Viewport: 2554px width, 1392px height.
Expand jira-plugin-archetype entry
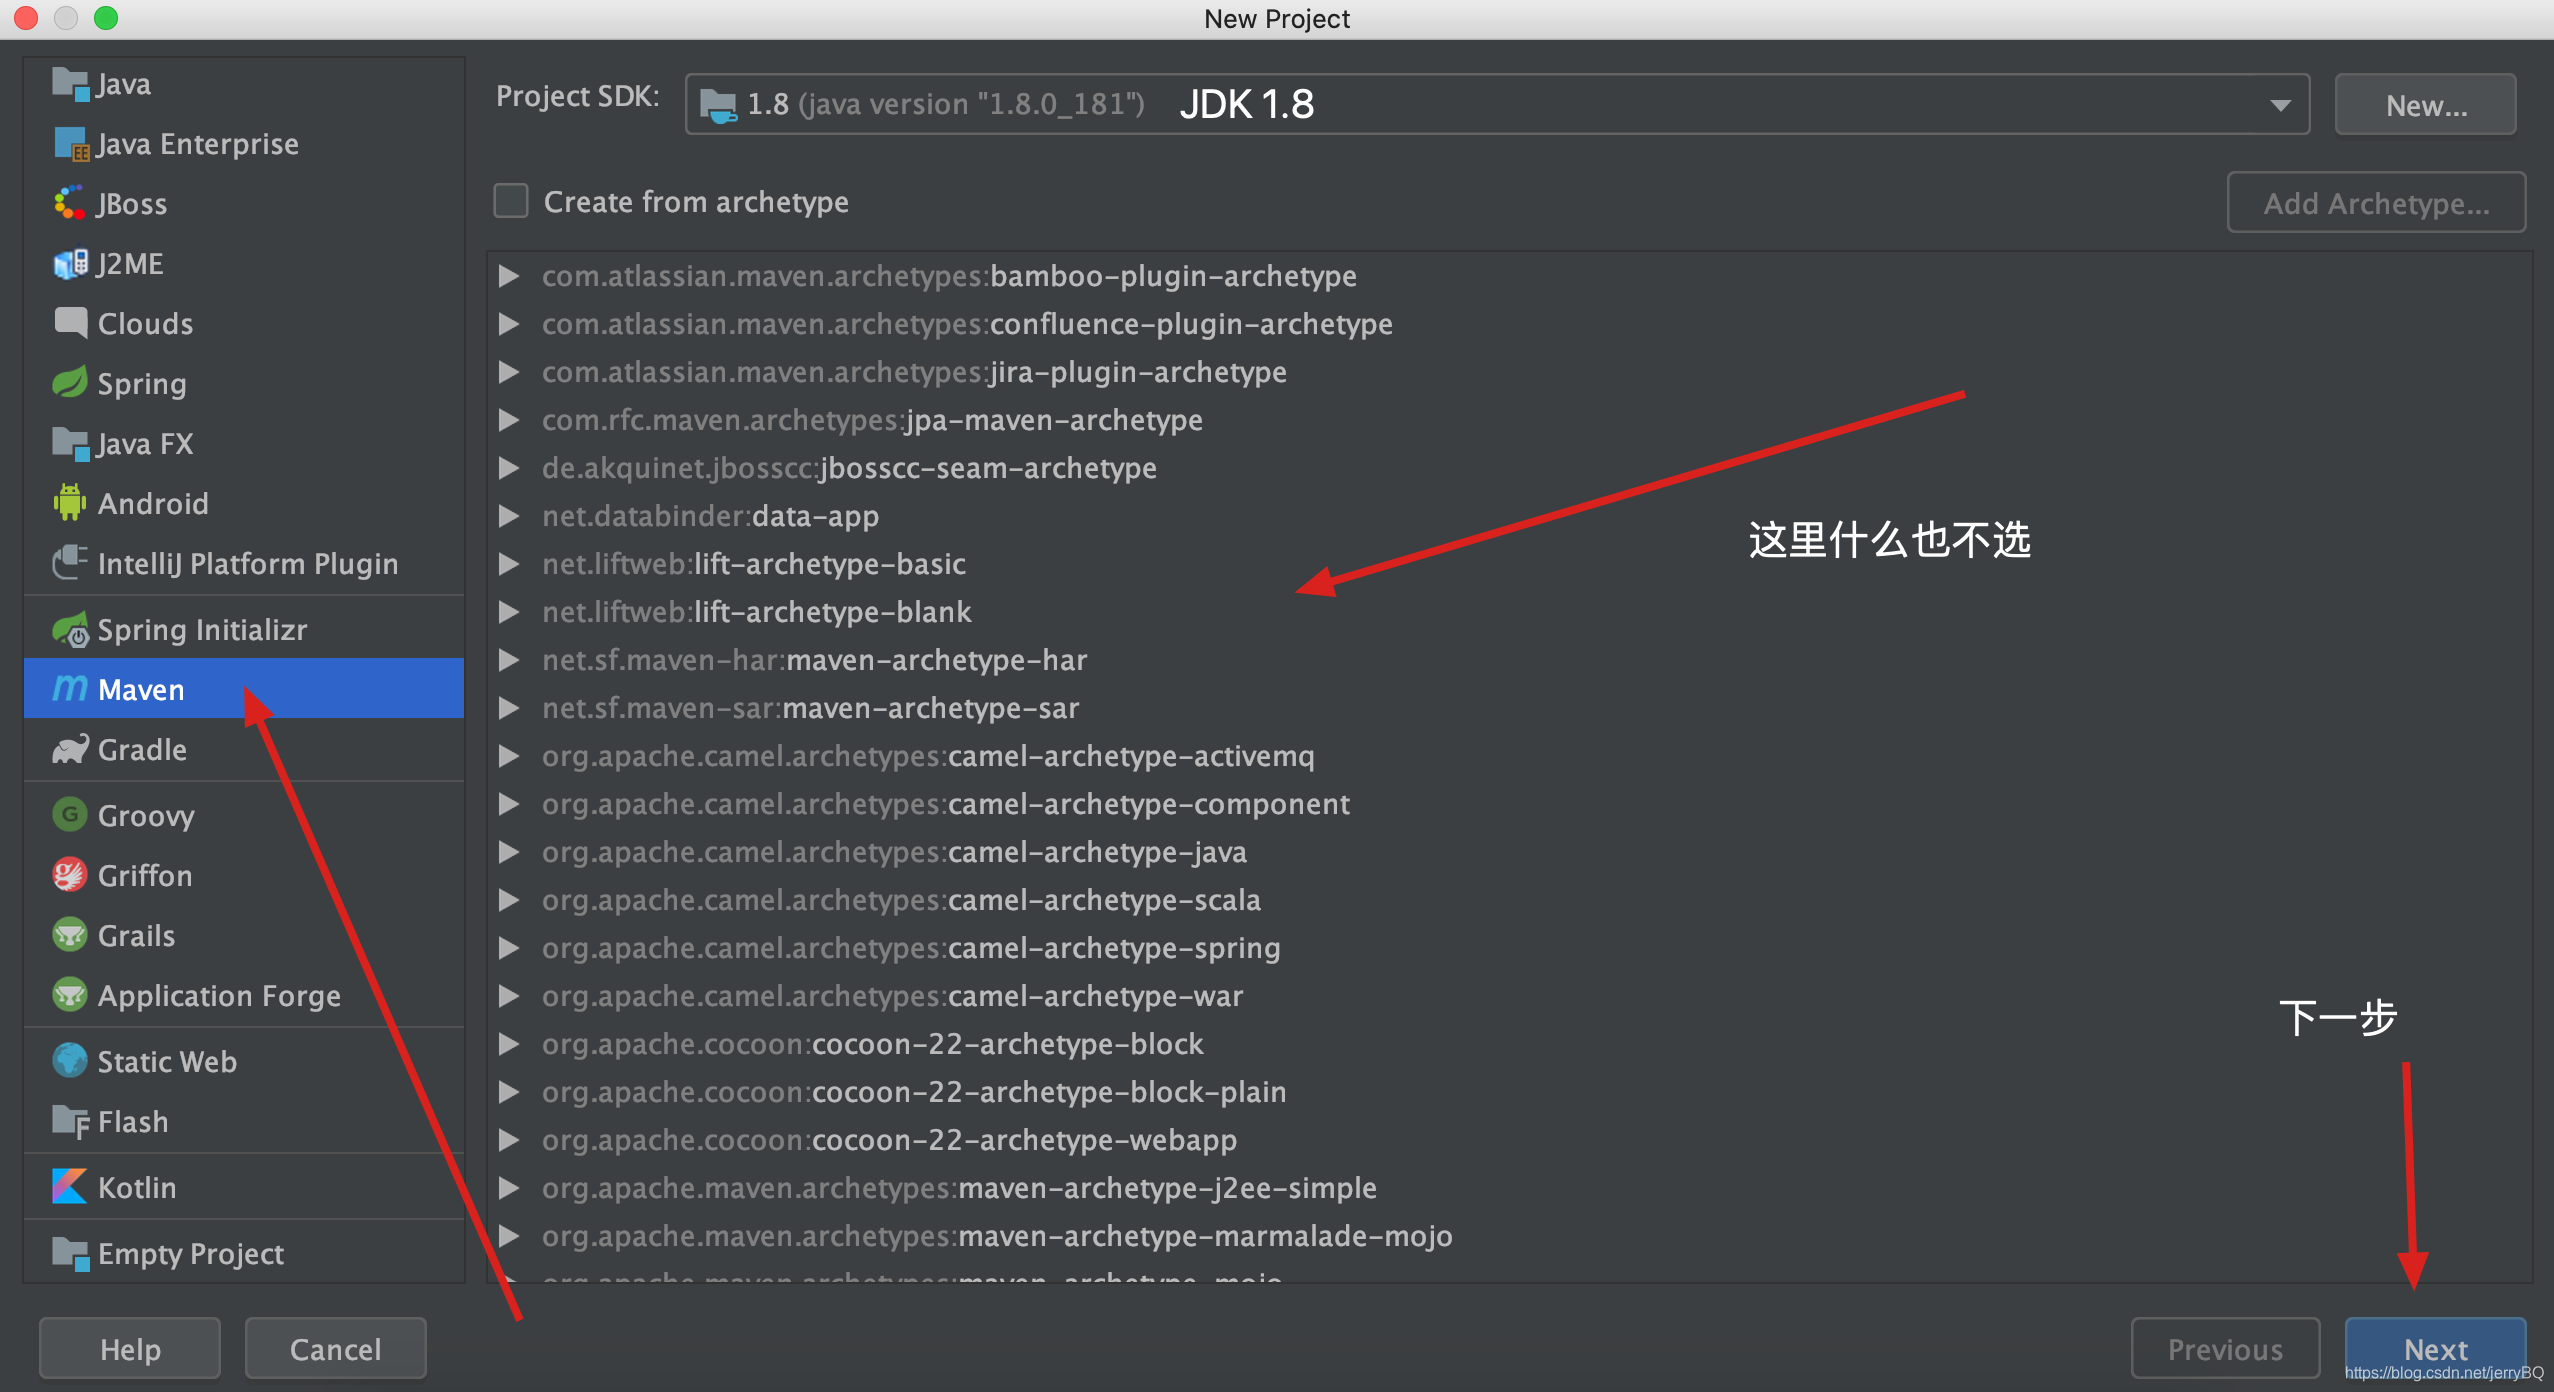(x=509, y=372)
